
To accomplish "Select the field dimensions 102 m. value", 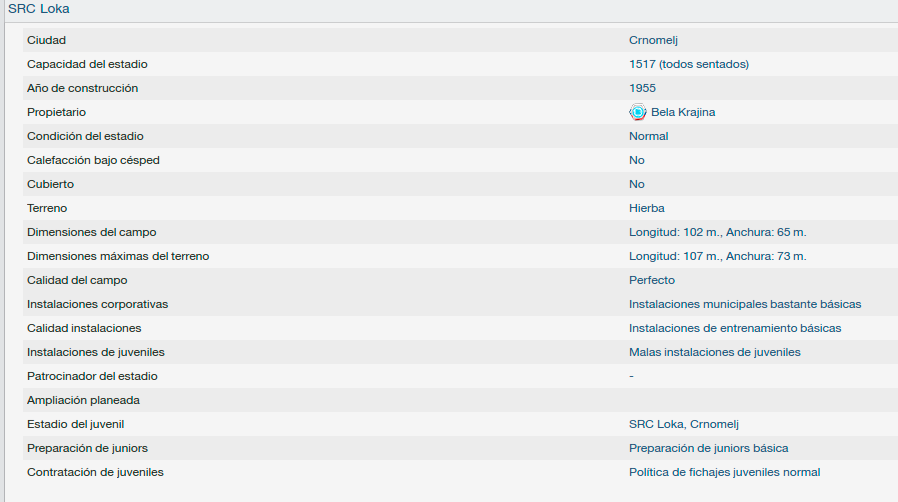I will [x=718, y=232].
